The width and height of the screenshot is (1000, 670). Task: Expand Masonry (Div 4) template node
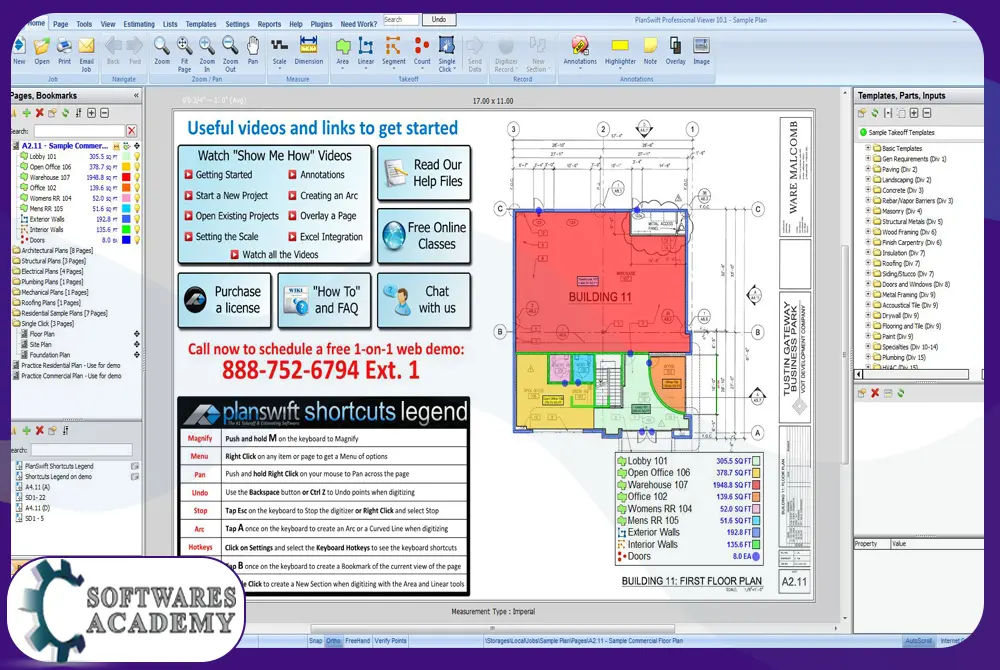pyautogui.click(x=868, y=211)
